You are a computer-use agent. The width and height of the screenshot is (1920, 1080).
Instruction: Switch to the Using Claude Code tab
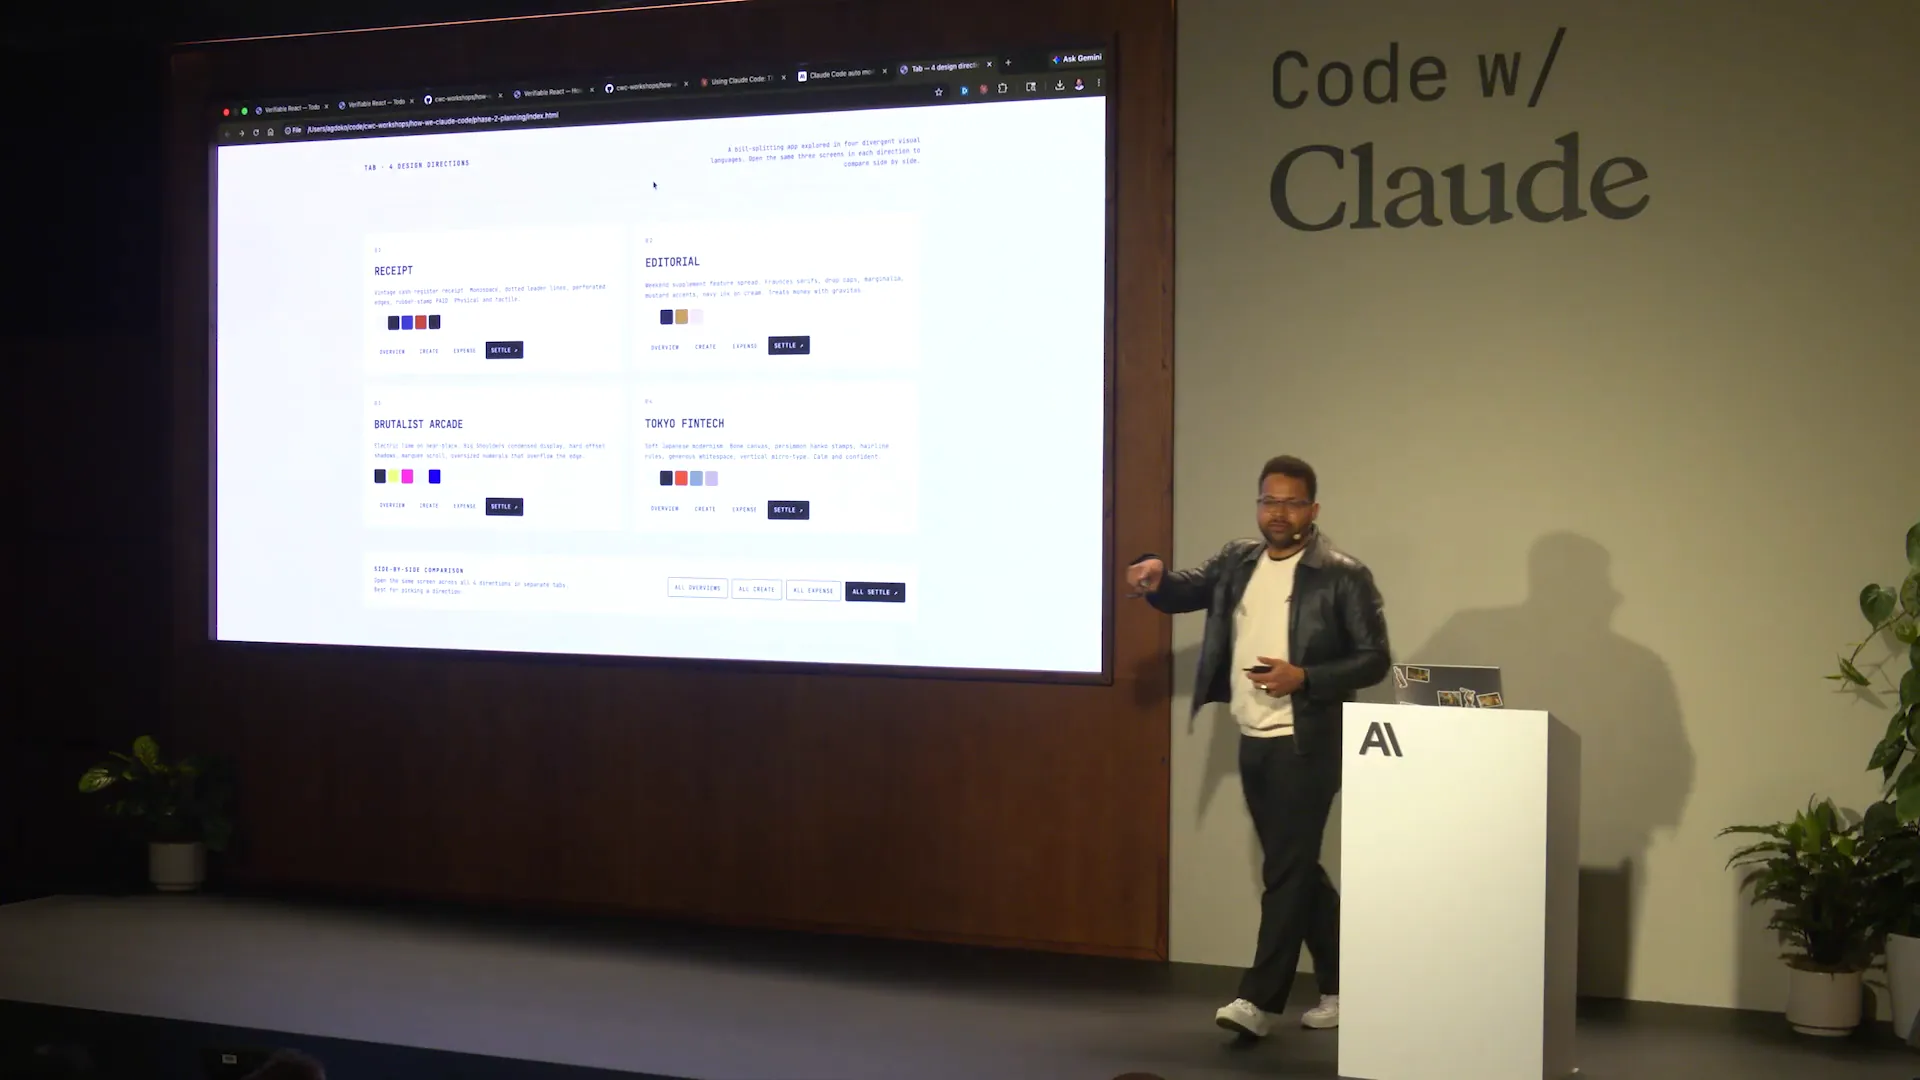coord(737,80)
